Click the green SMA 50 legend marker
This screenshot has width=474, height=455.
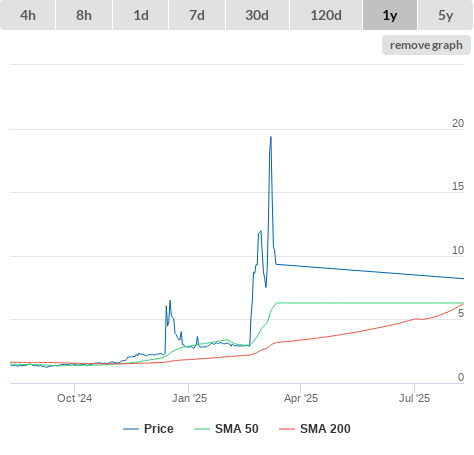[x=202, y=429]
